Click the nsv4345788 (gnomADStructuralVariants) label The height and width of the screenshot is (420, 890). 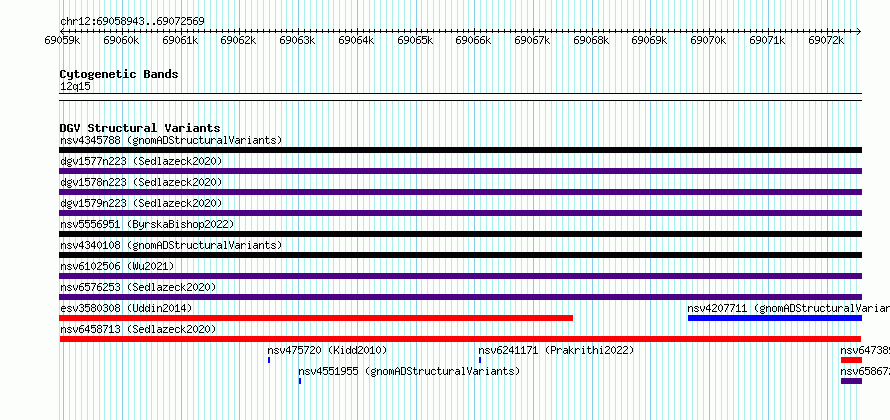[171, 140]
